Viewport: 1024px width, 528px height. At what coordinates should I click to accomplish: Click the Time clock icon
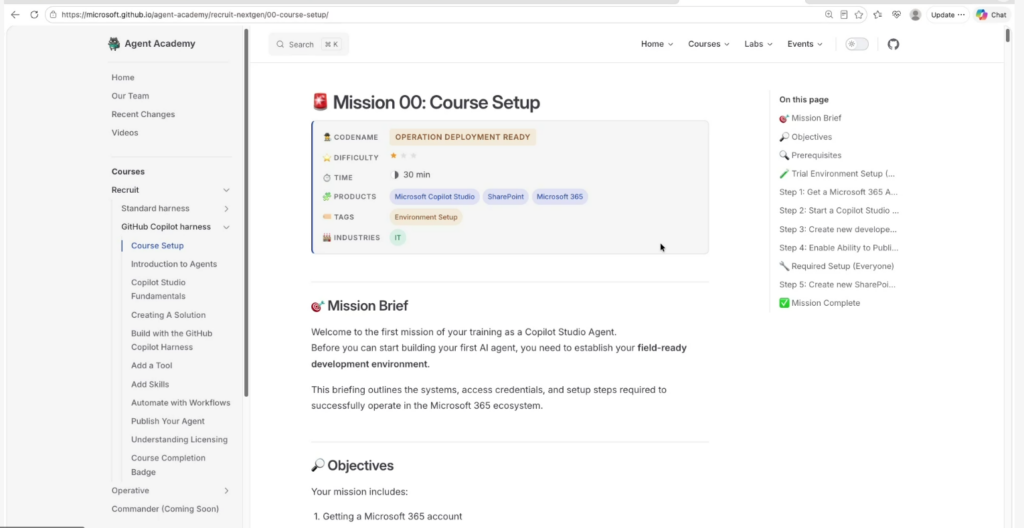(x=327, y=177)
